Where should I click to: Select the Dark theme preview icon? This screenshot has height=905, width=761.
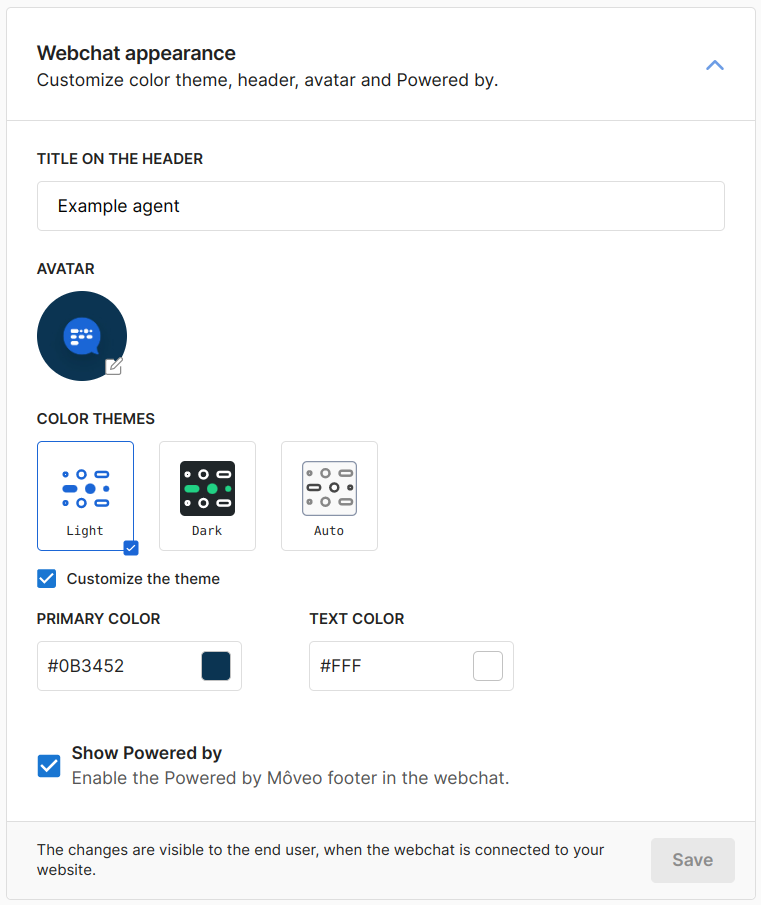click(207, 488)
